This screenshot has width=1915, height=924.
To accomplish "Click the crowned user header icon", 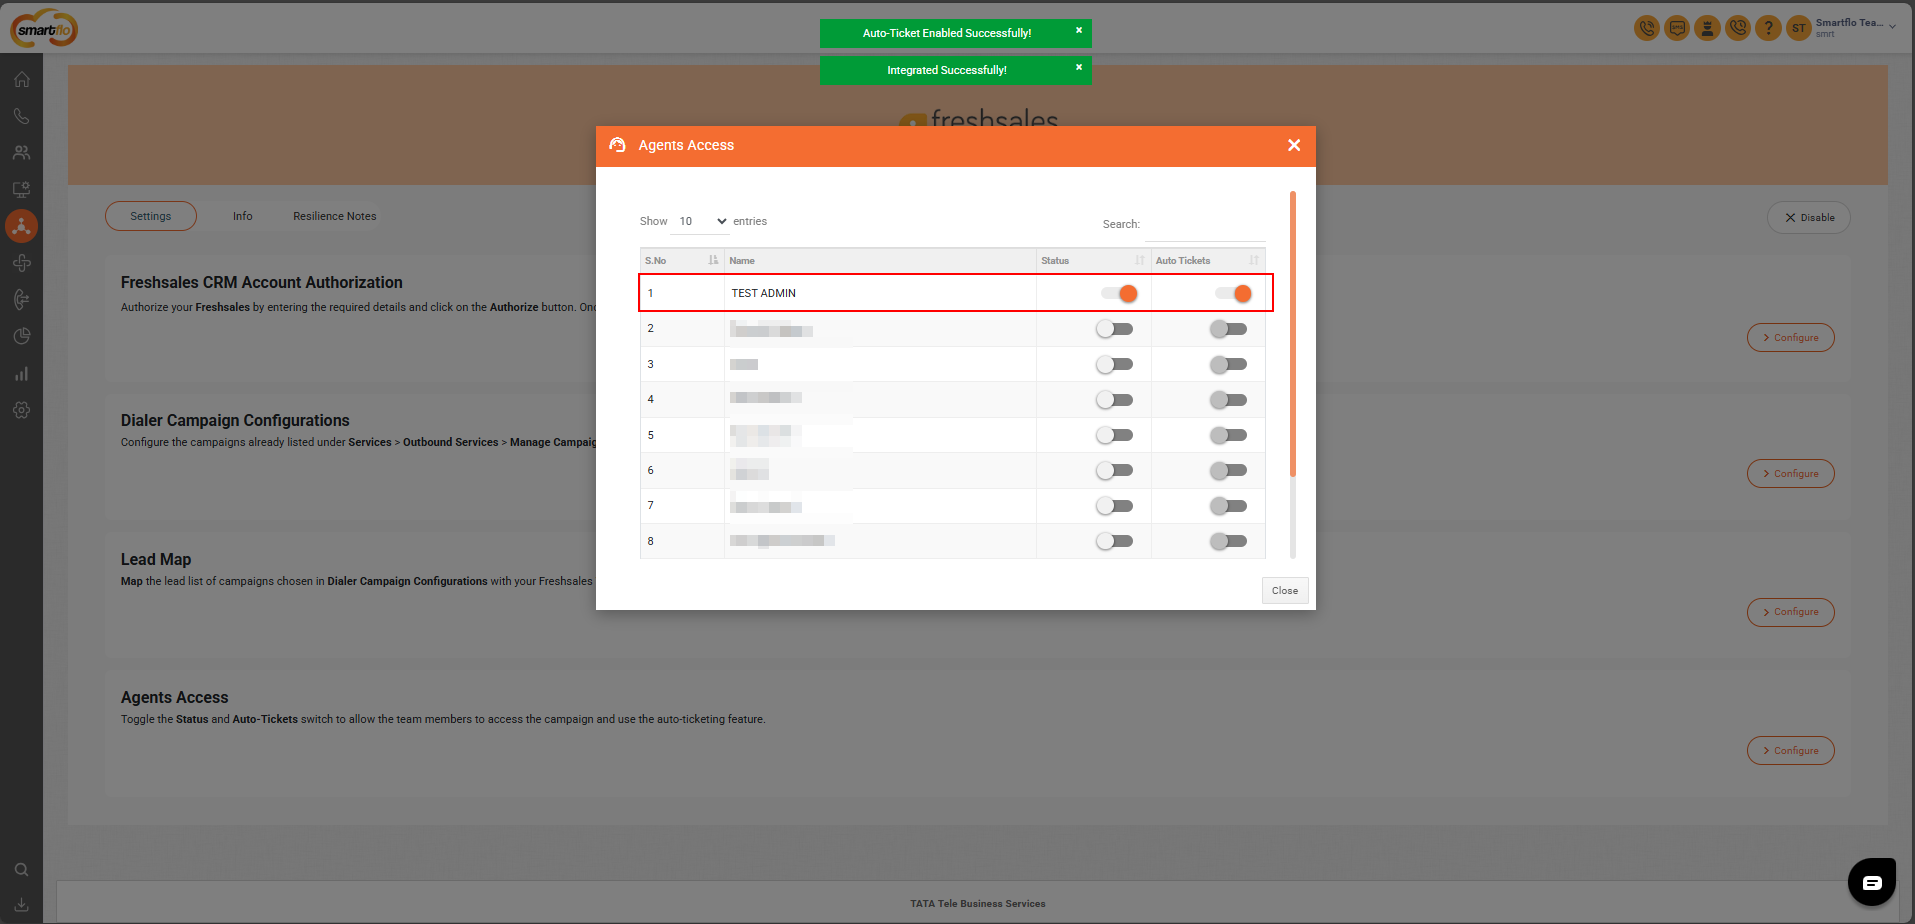I will pos(1708,28).
